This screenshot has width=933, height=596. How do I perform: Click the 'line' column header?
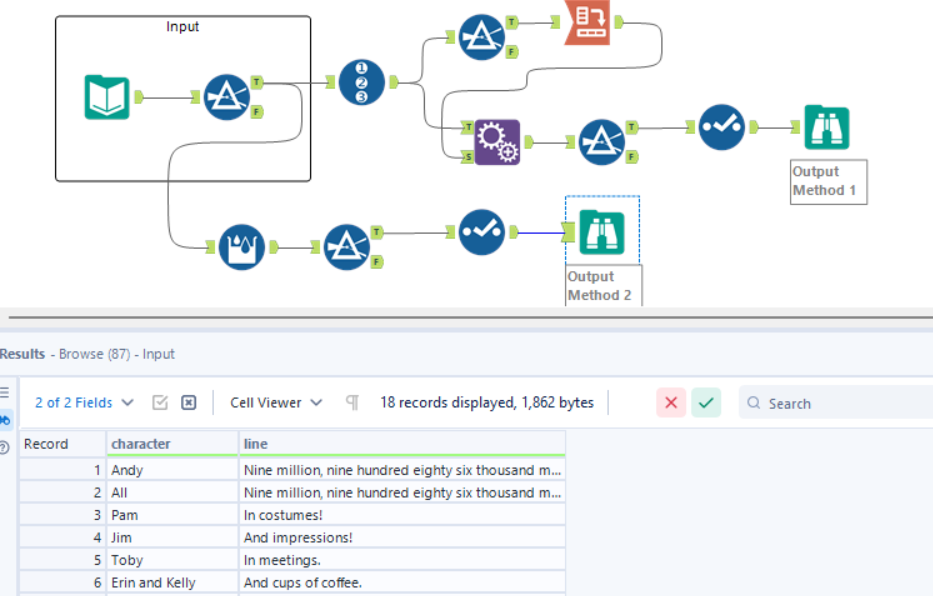point(402,444)
